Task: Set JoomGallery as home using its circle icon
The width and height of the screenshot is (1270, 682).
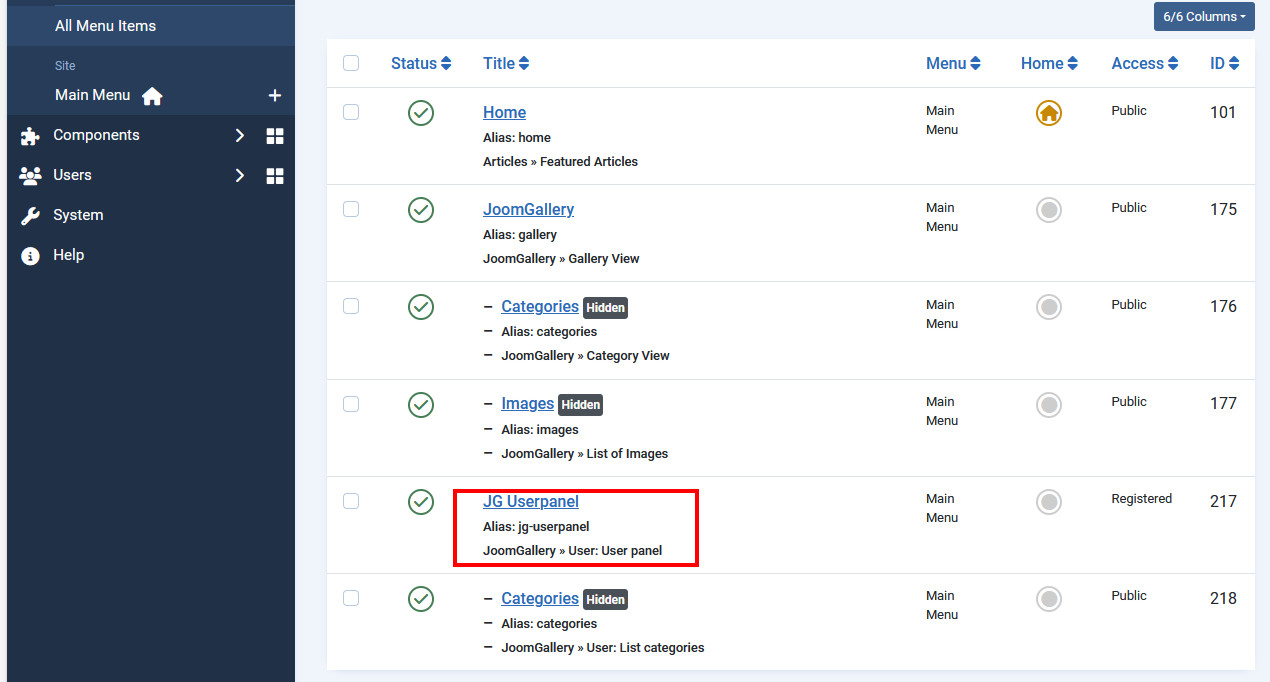Action: 1049,210
